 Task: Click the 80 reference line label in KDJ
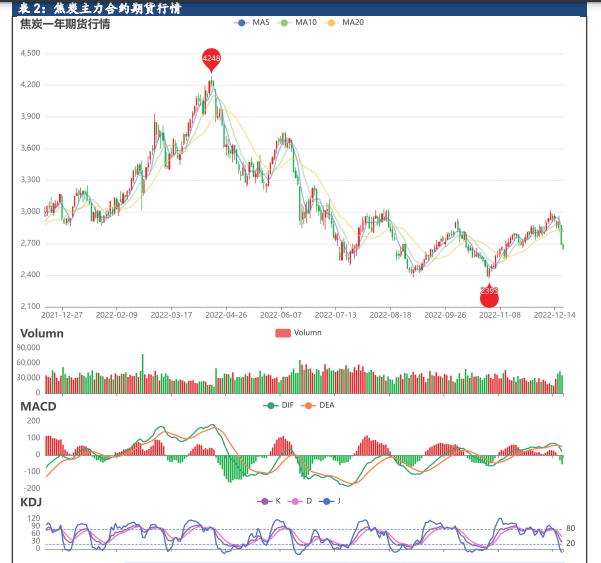[571, 528]
